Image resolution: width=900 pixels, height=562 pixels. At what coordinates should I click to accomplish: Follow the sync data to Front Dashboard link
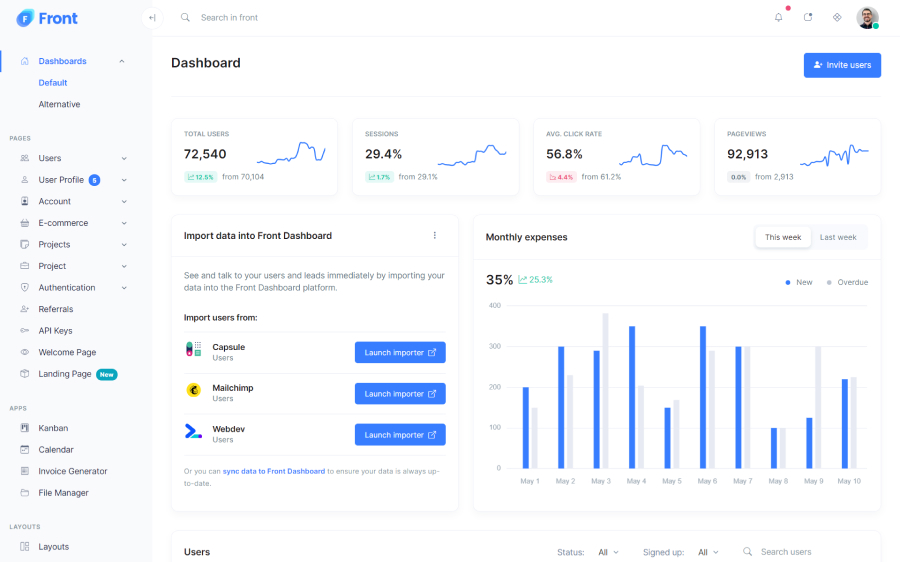point(273,471)
